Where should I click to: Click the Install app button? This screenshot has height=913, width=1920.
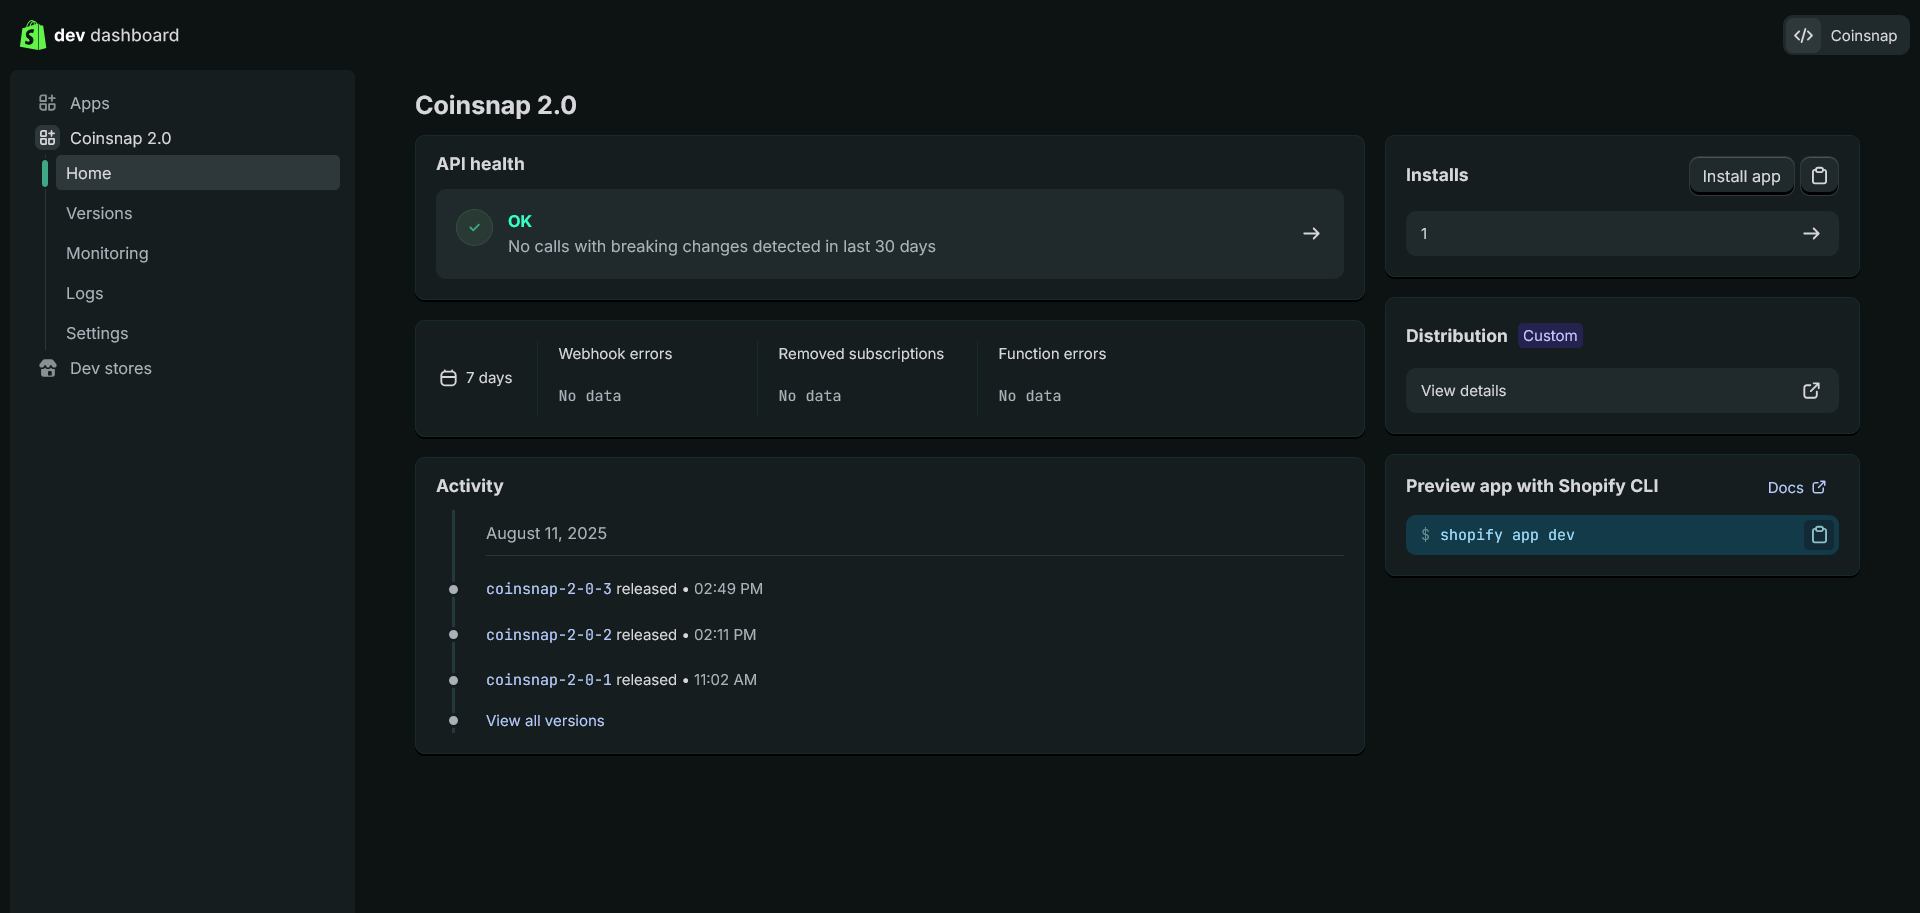(x=1741, y=176)
